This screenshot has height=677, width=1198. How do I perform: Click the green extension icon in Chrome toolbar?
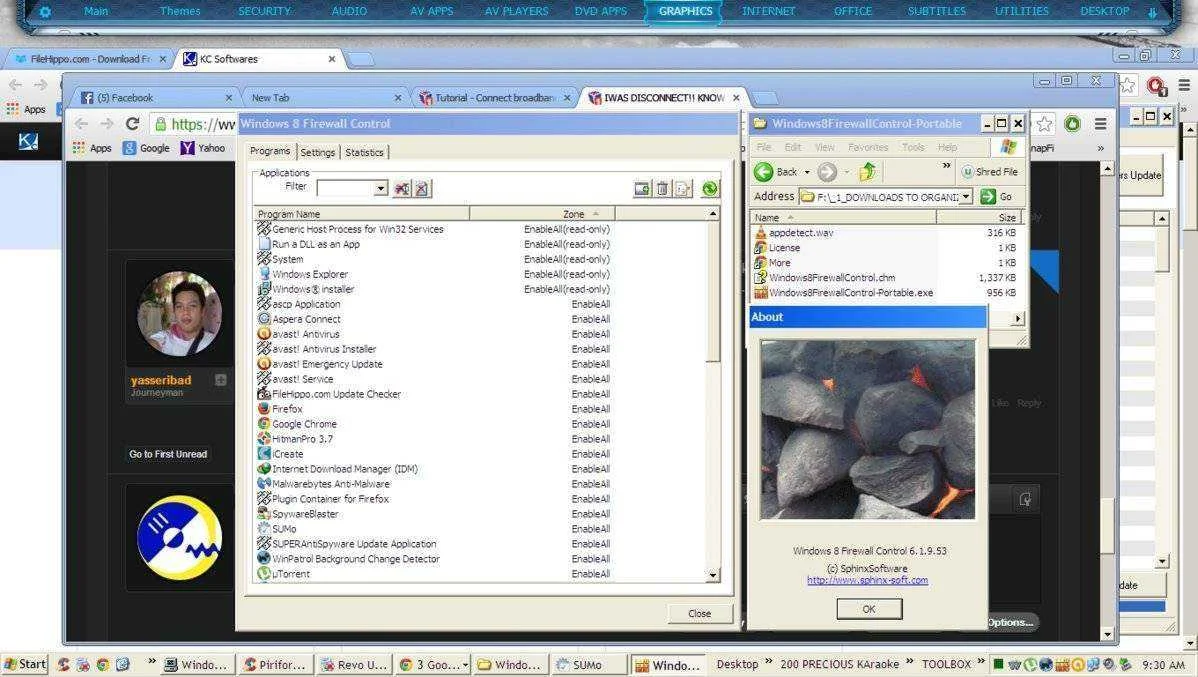coord(1073,124)
